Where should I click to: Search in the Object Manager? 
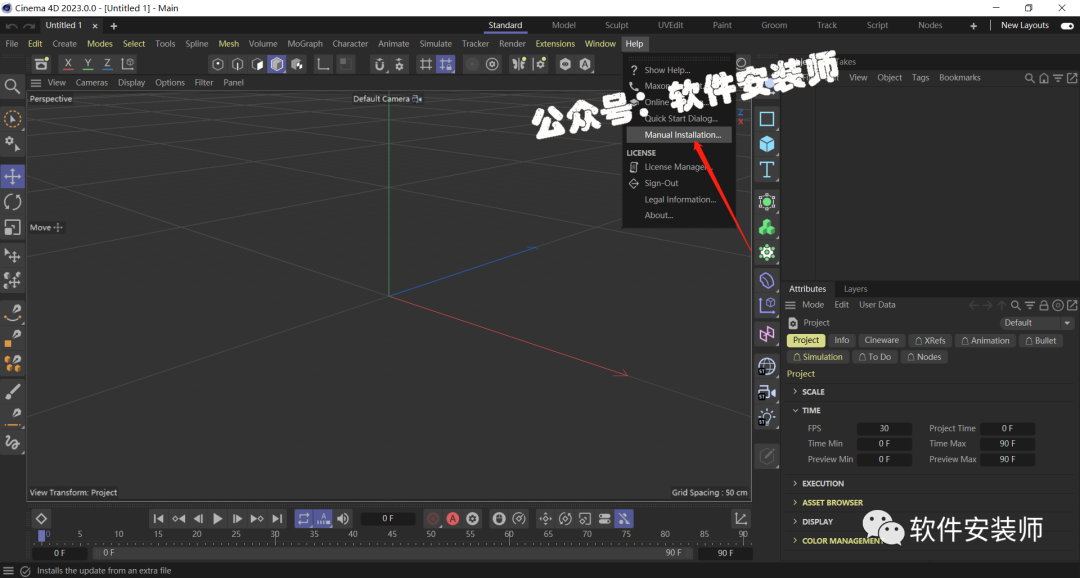point(1030,78)
